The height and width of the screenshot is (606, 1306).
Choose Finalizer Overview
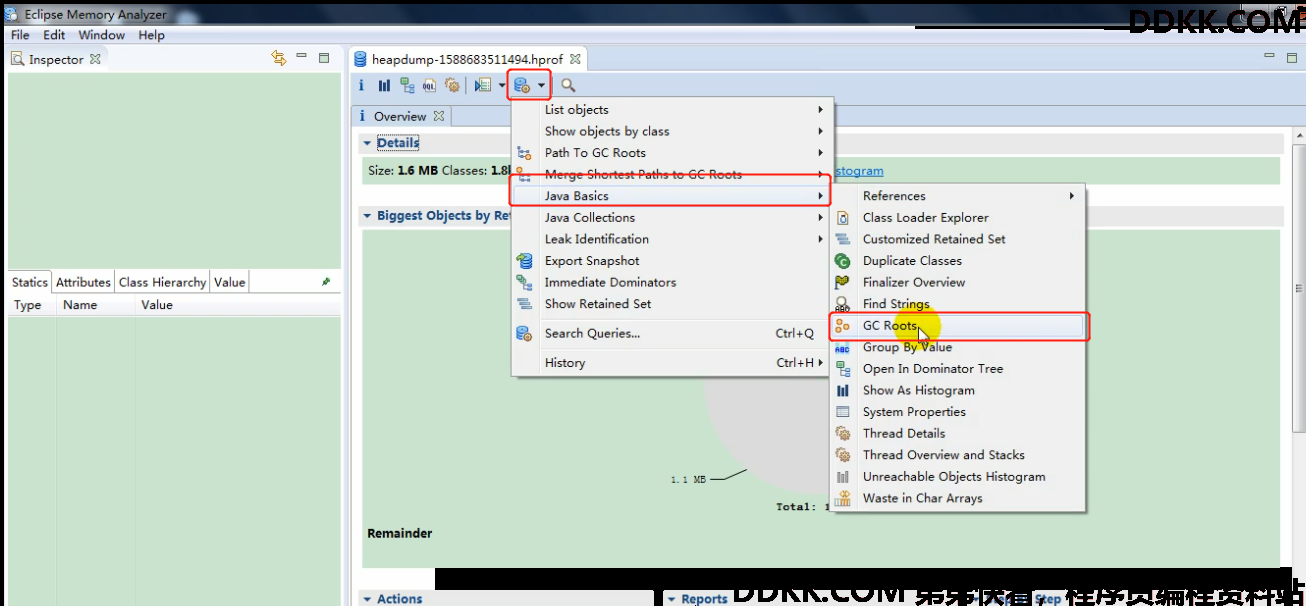[x=958, y=282]
